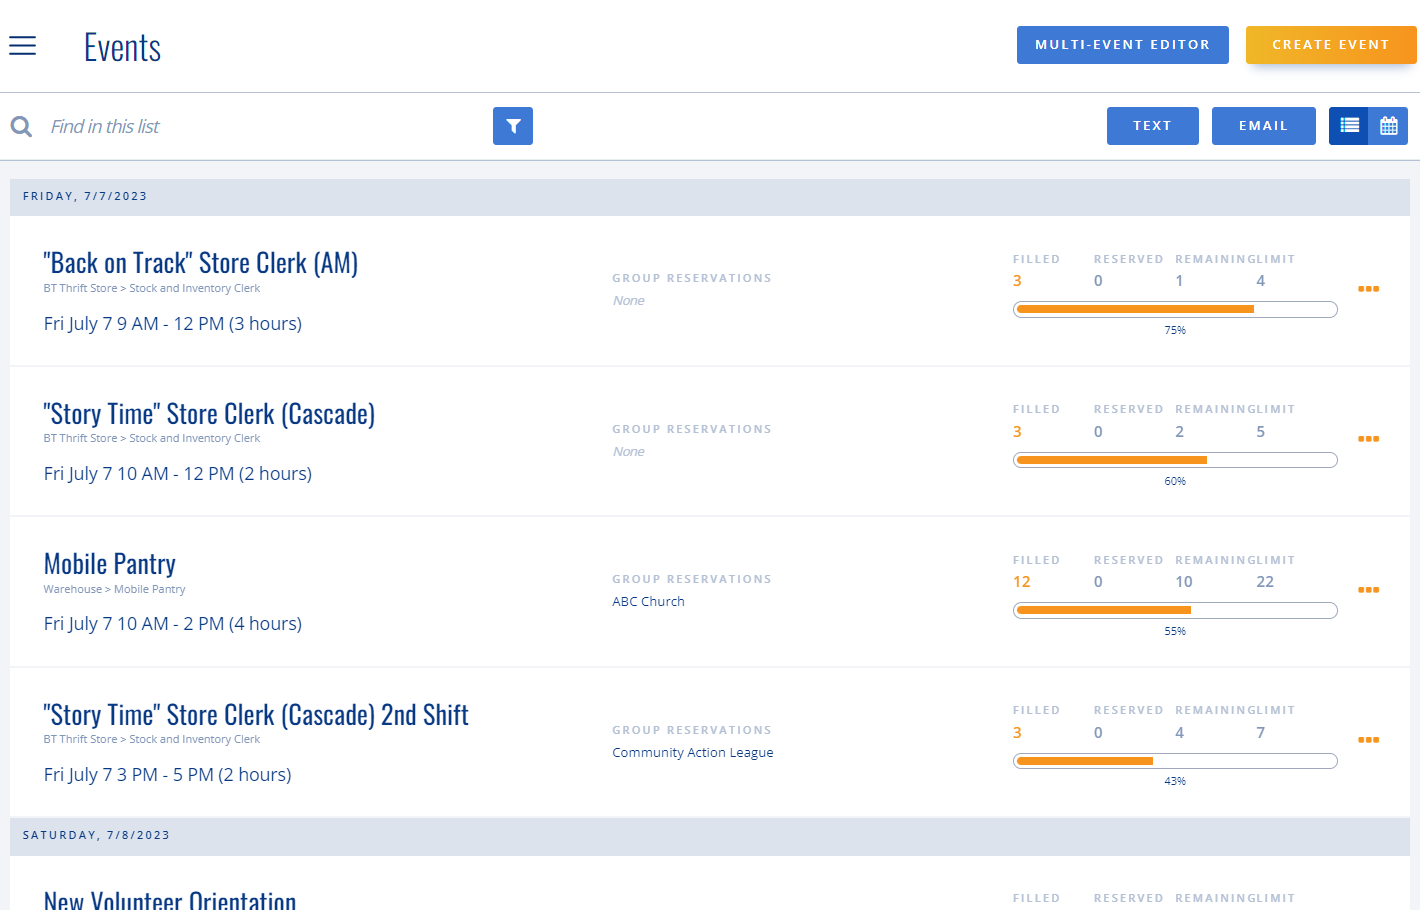Select the list view icon
Image resolution: width=1420 pixels, height=910 pixels.
[x=1349, y=126]
